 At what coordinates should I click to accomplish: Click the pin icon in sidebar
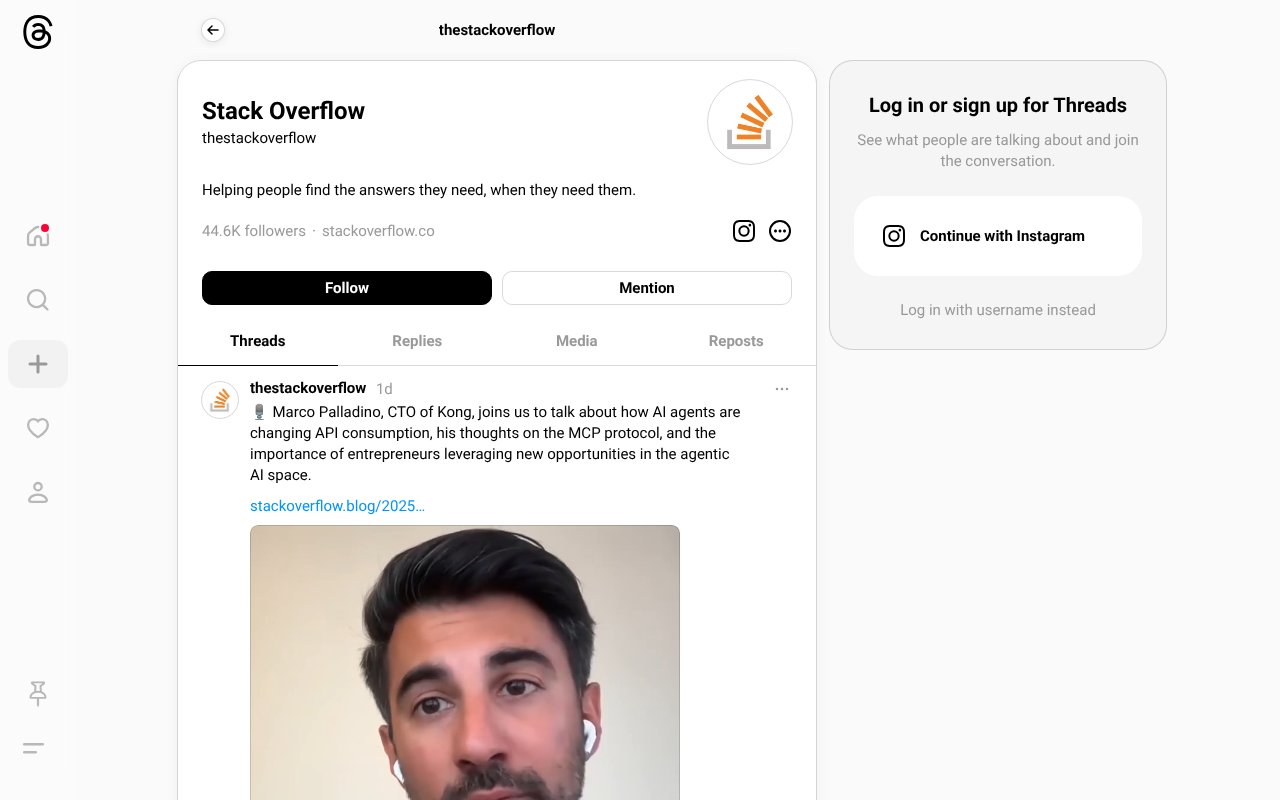click(38, 693)
